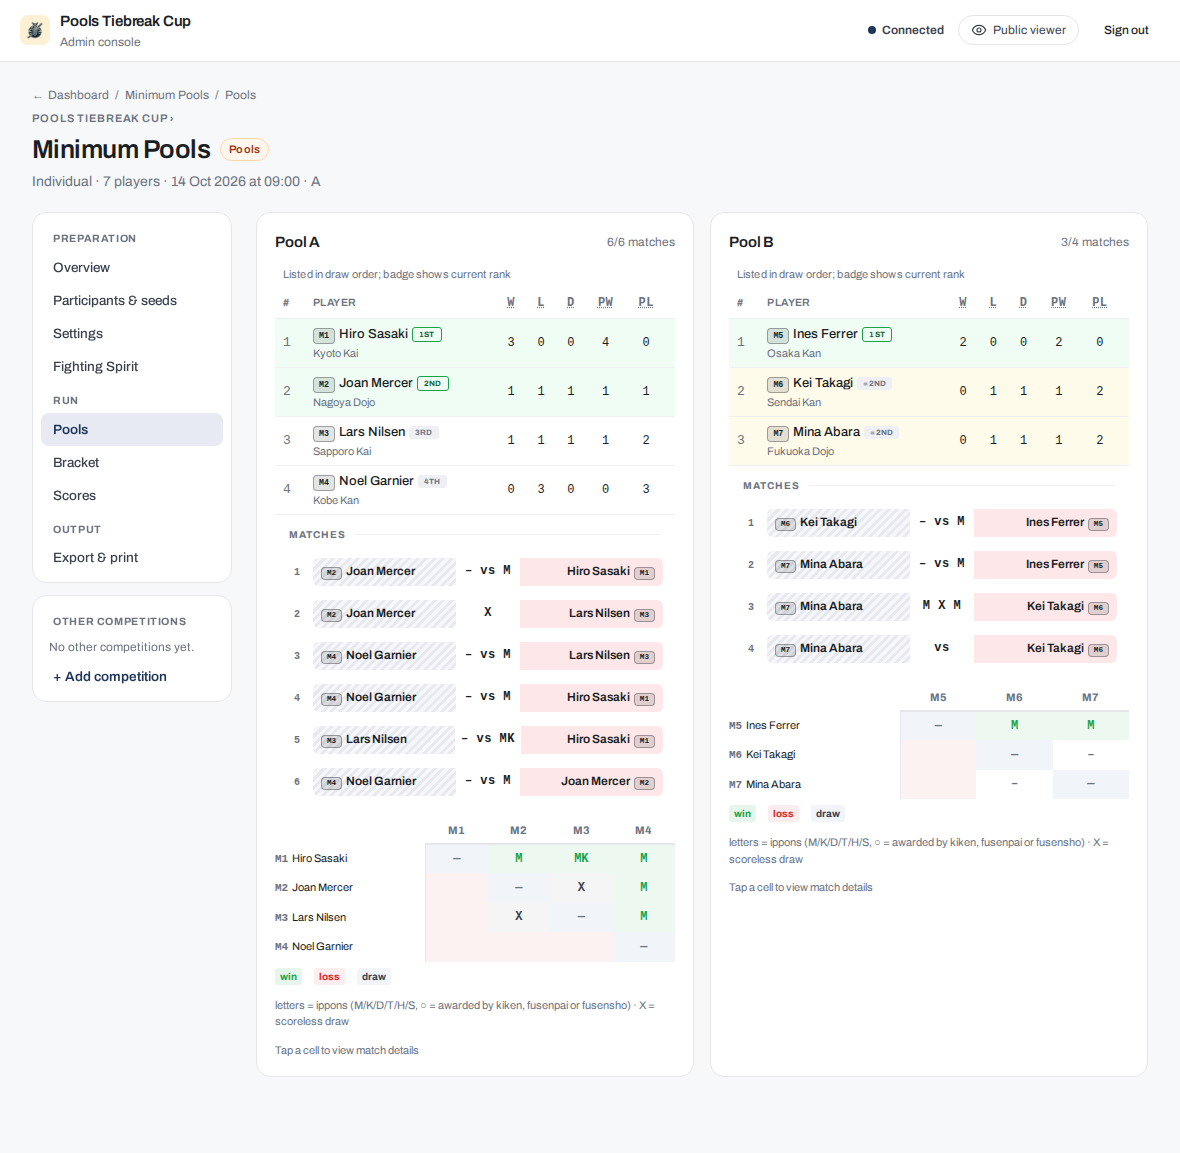Open Pool A match 3 Noel Garnier side

pos(385,656)
